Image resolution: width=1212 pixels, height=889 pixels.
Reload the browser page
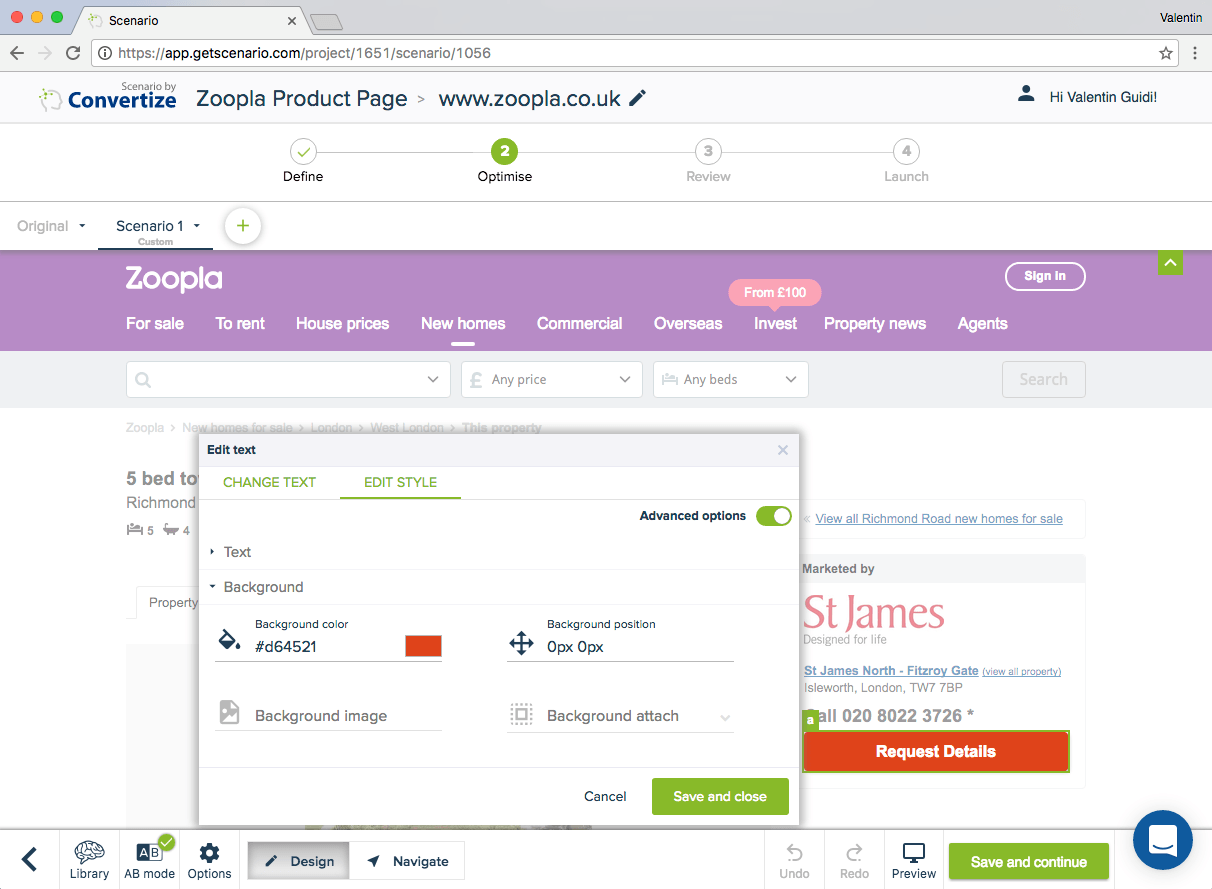[x=73, y=53]
